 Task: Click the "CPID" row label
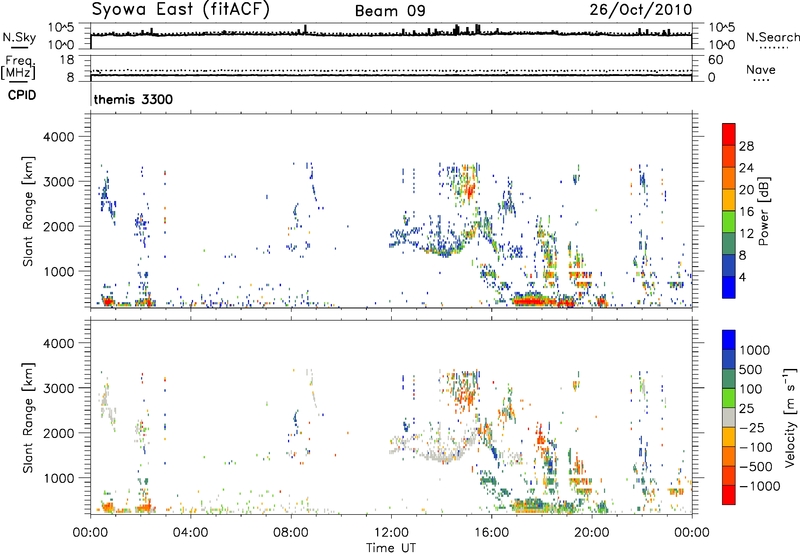[22, 95]
